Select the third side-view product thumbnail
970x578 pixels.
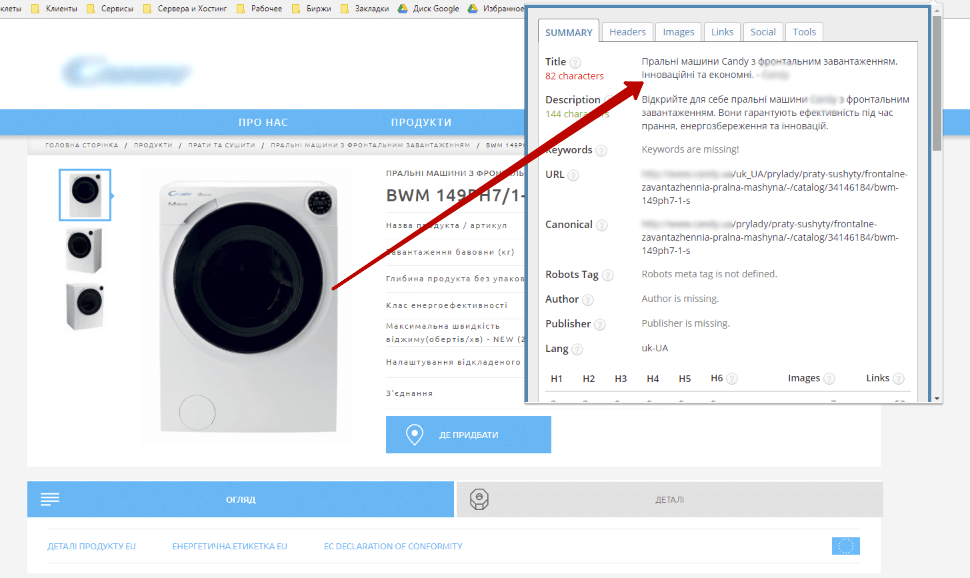pos(85,306)
